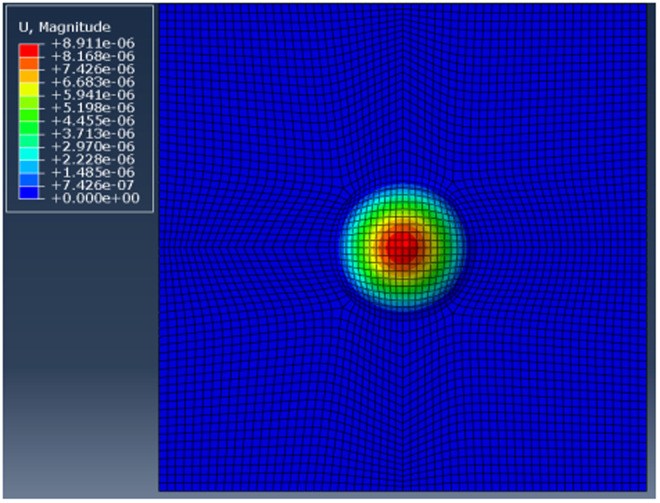Click the legend value +2.970e-06
Viewport: 660px width, 503px height.
point(93,146)
